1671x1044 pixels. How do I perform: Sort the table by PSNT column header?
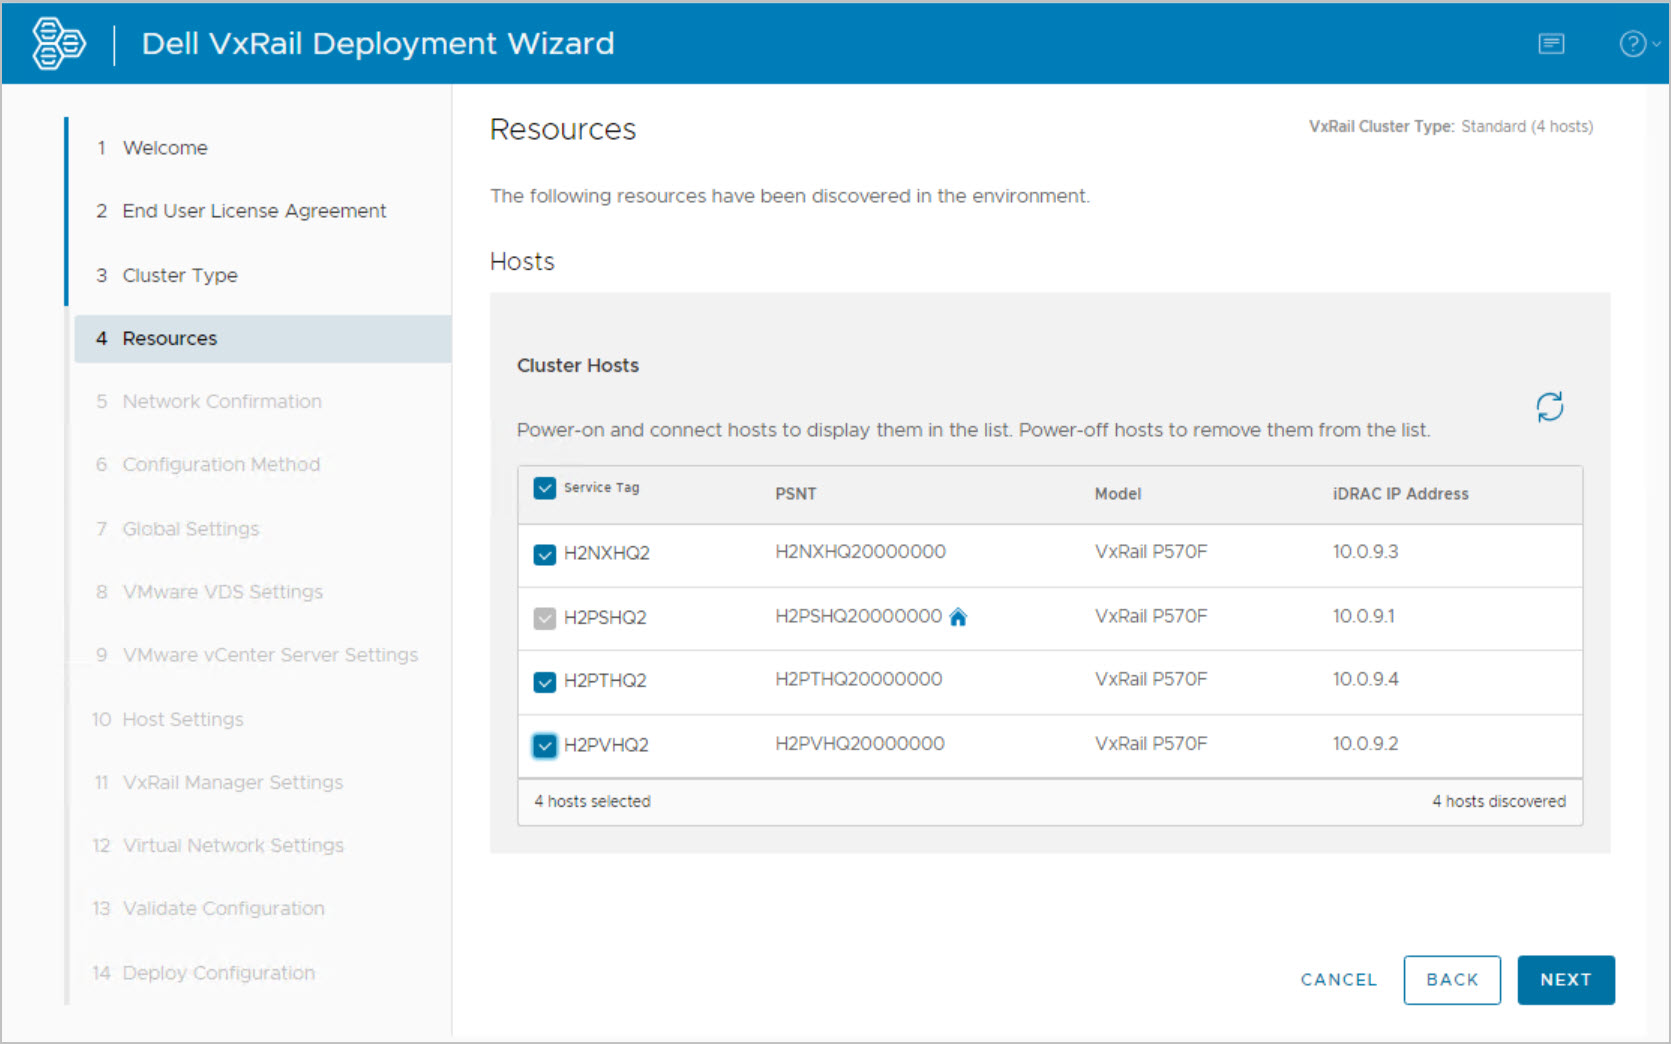point(795,494)
